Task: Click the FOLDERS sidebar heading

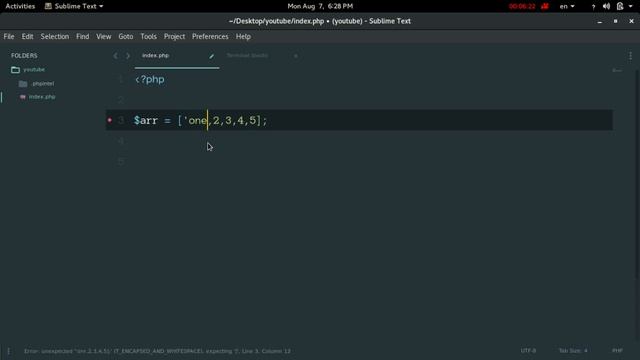Action: (x=24, y=56)
